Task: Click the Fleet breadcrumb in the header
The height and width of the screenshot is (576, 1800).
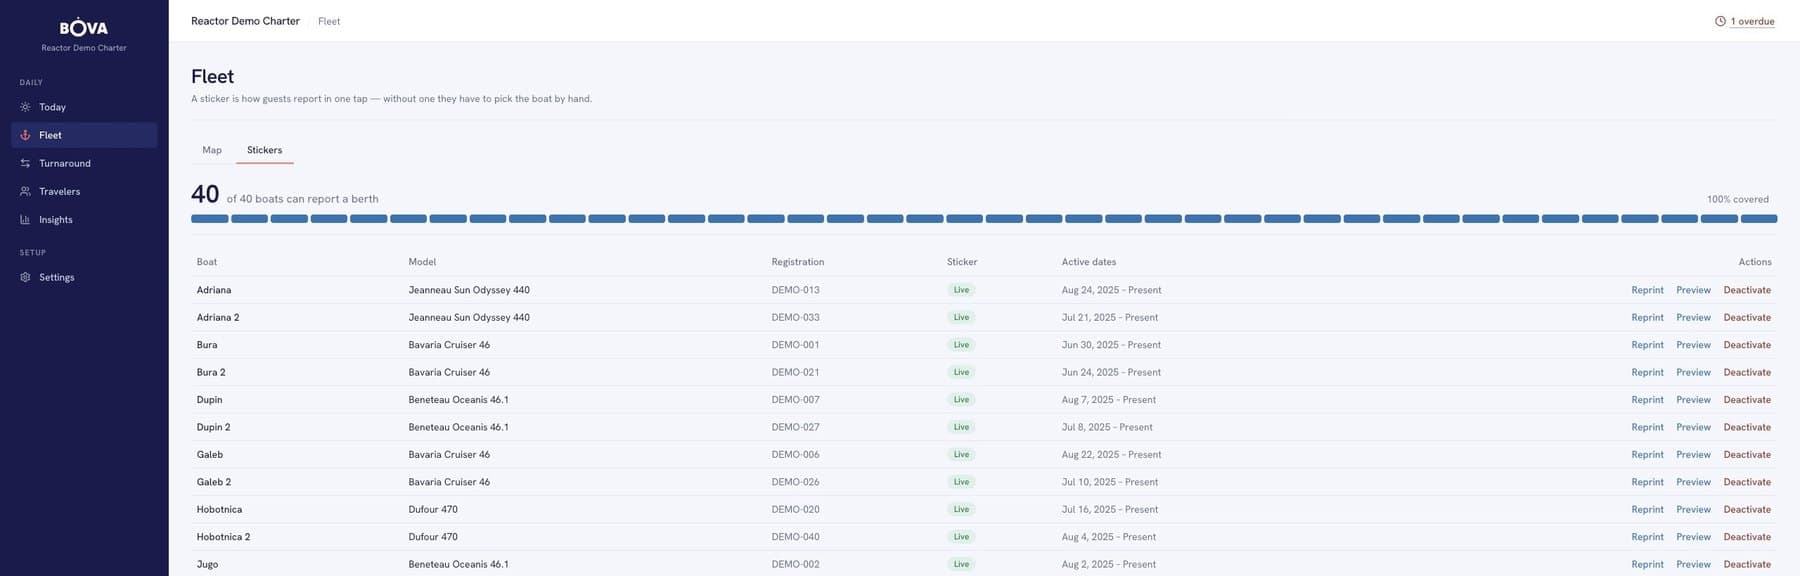Action: click(329, 21)
